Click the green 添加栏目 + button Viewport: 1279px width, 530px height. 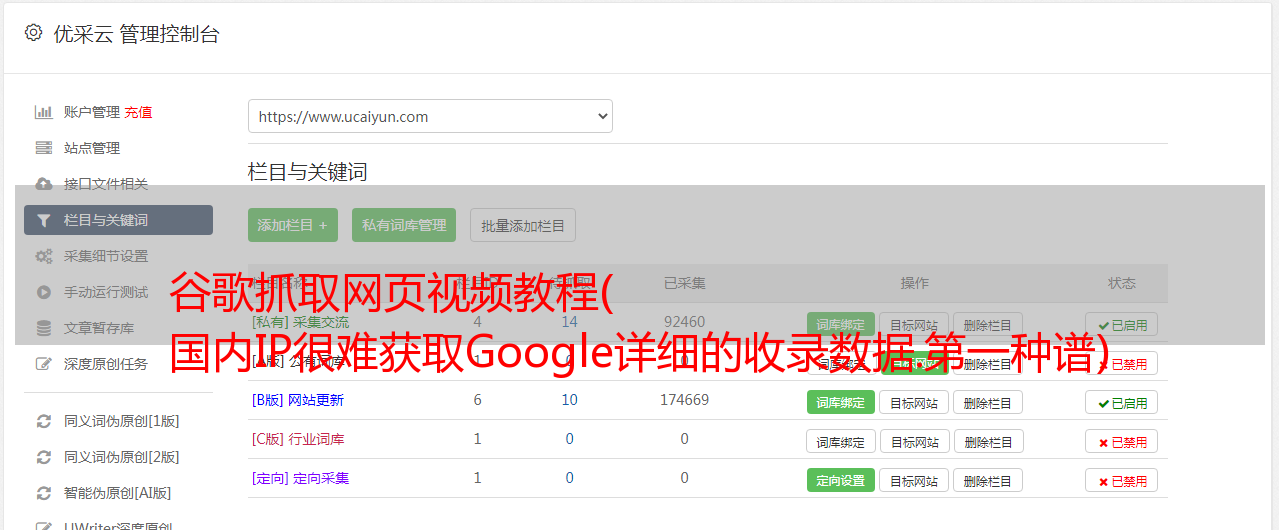point(293,225)
